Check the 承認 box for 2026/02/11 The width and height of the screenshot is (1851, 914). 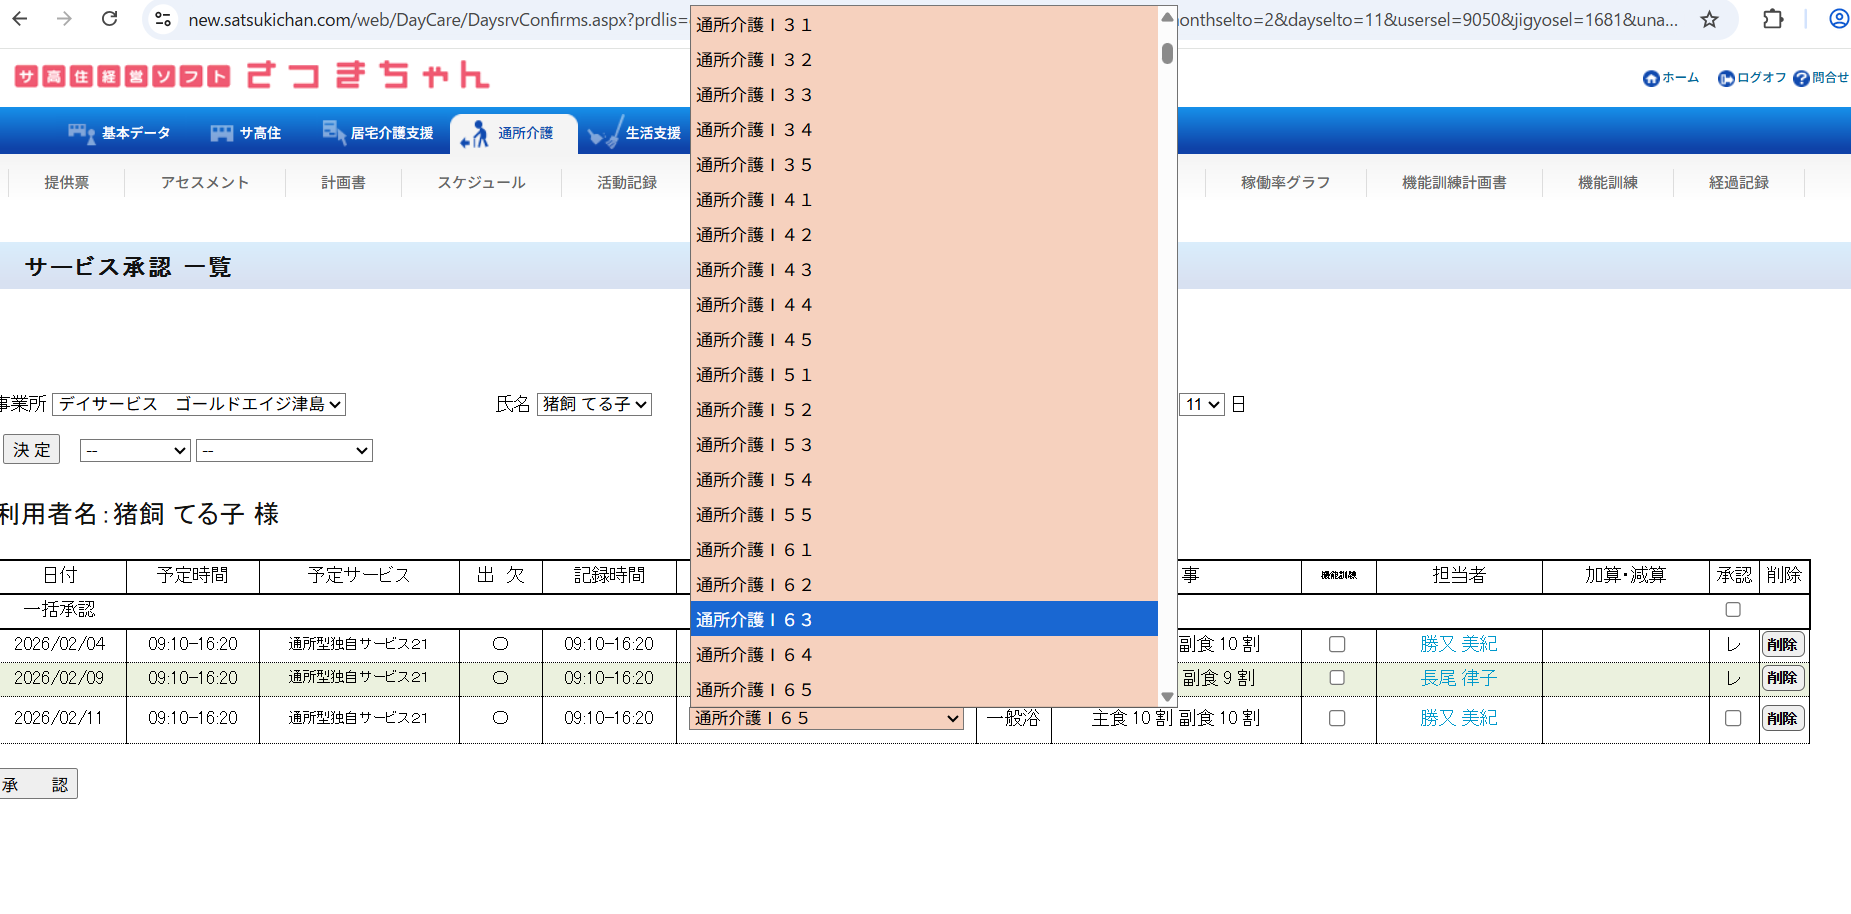pyautogui.click(x=1733, y=718)
